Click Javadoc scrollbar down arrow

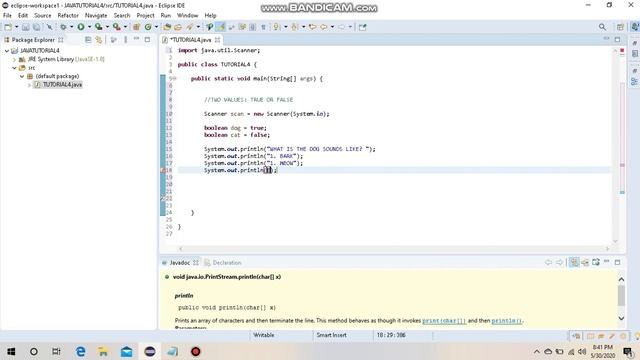pos(621,318)
